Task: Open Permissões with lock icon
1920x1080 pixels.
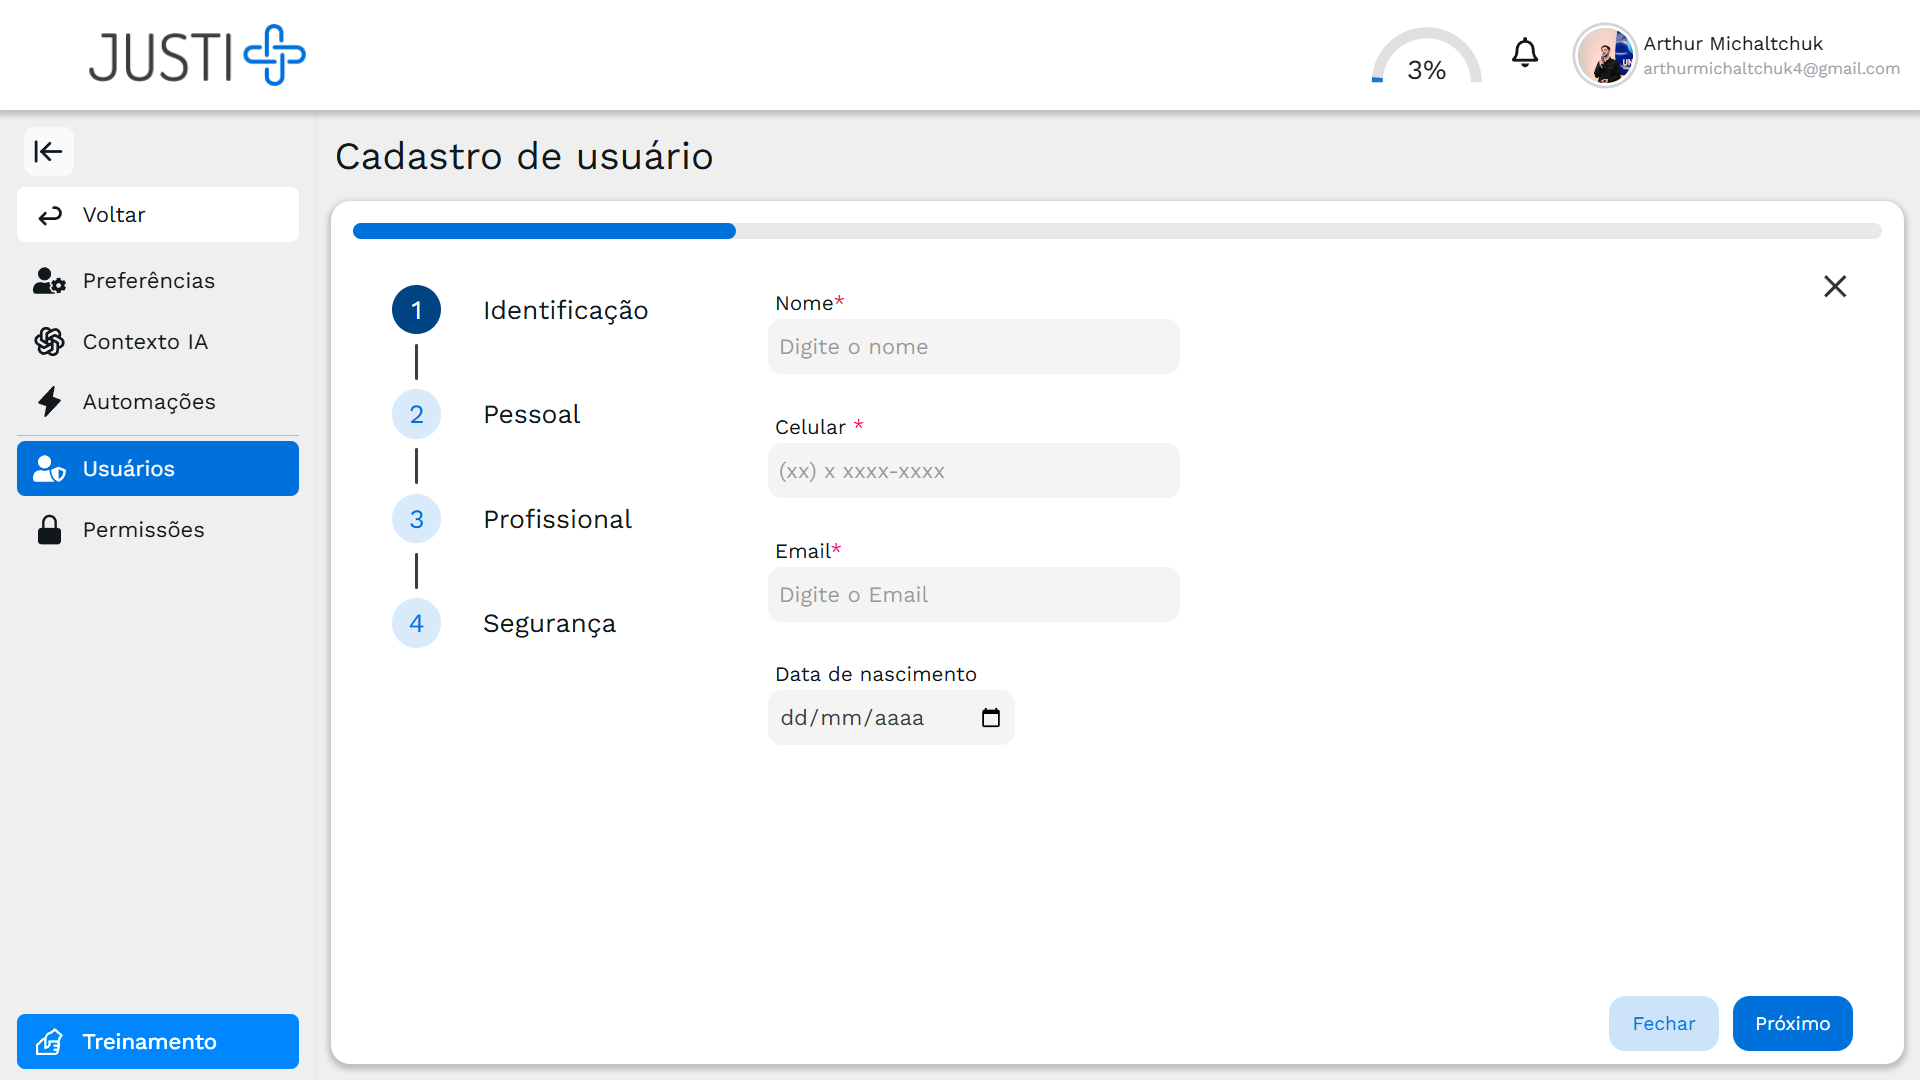Action: click(x=143, y=530)
